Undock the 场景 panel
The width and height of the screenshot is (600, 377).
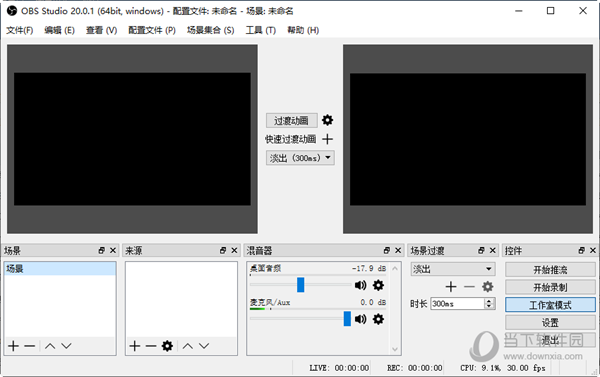coord(101,250)
